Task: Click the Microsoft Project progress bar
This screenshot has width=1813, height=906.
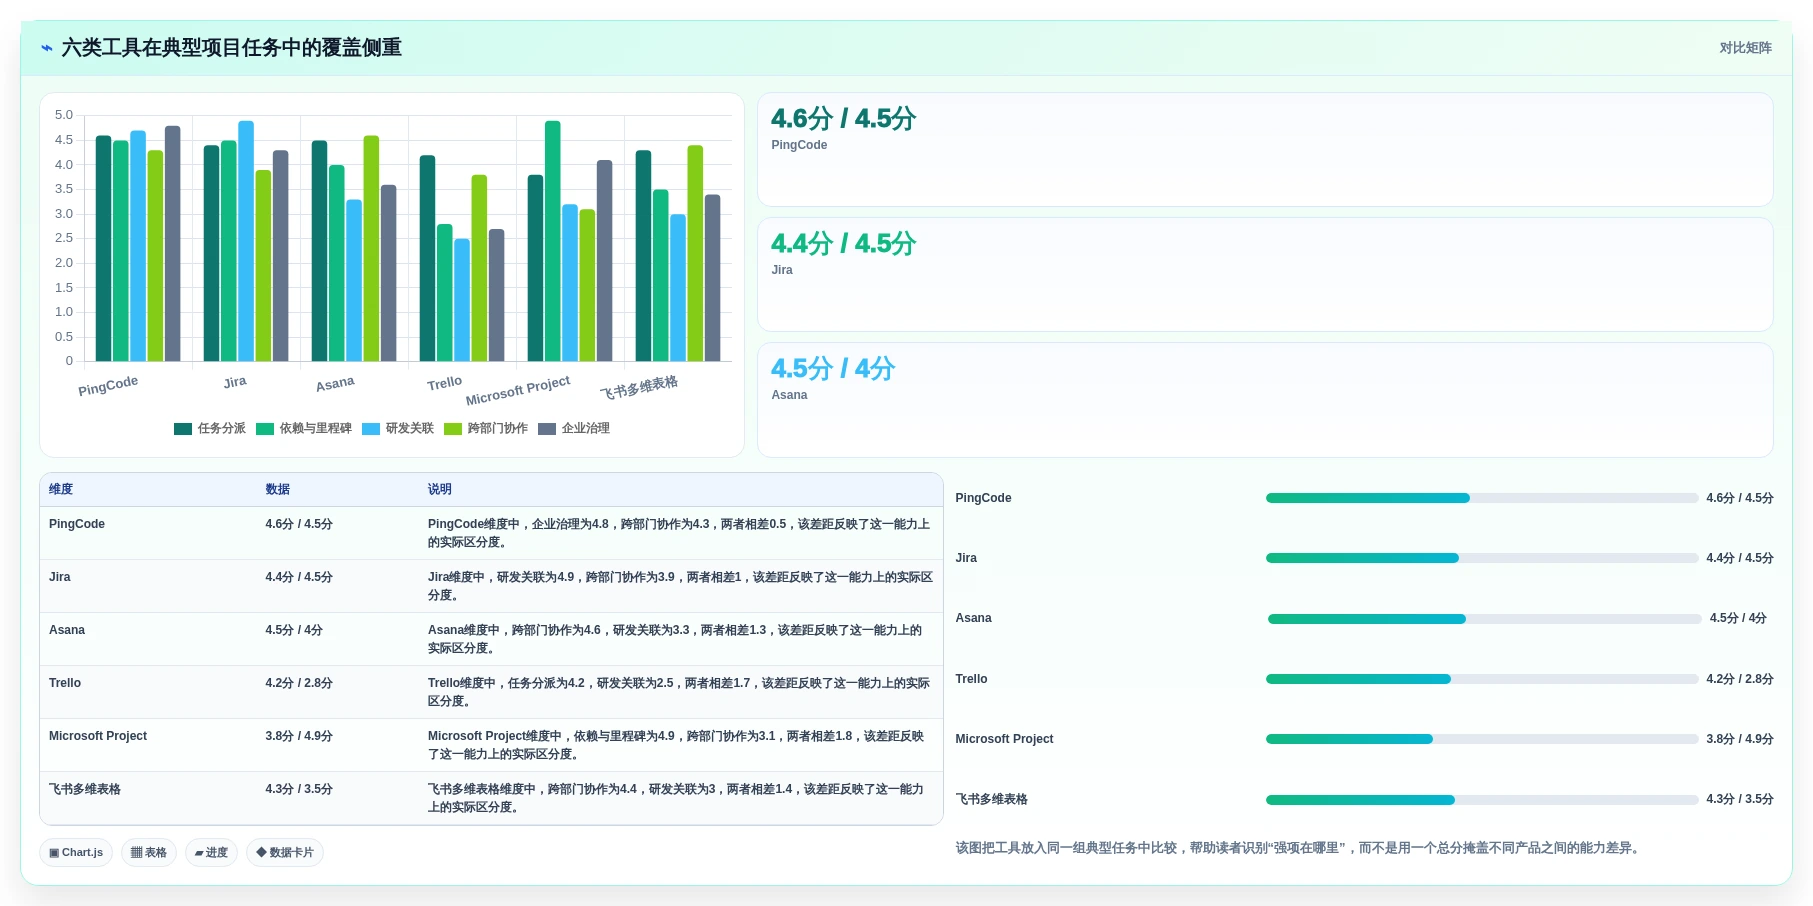Action: click(x=1481, y=739)
